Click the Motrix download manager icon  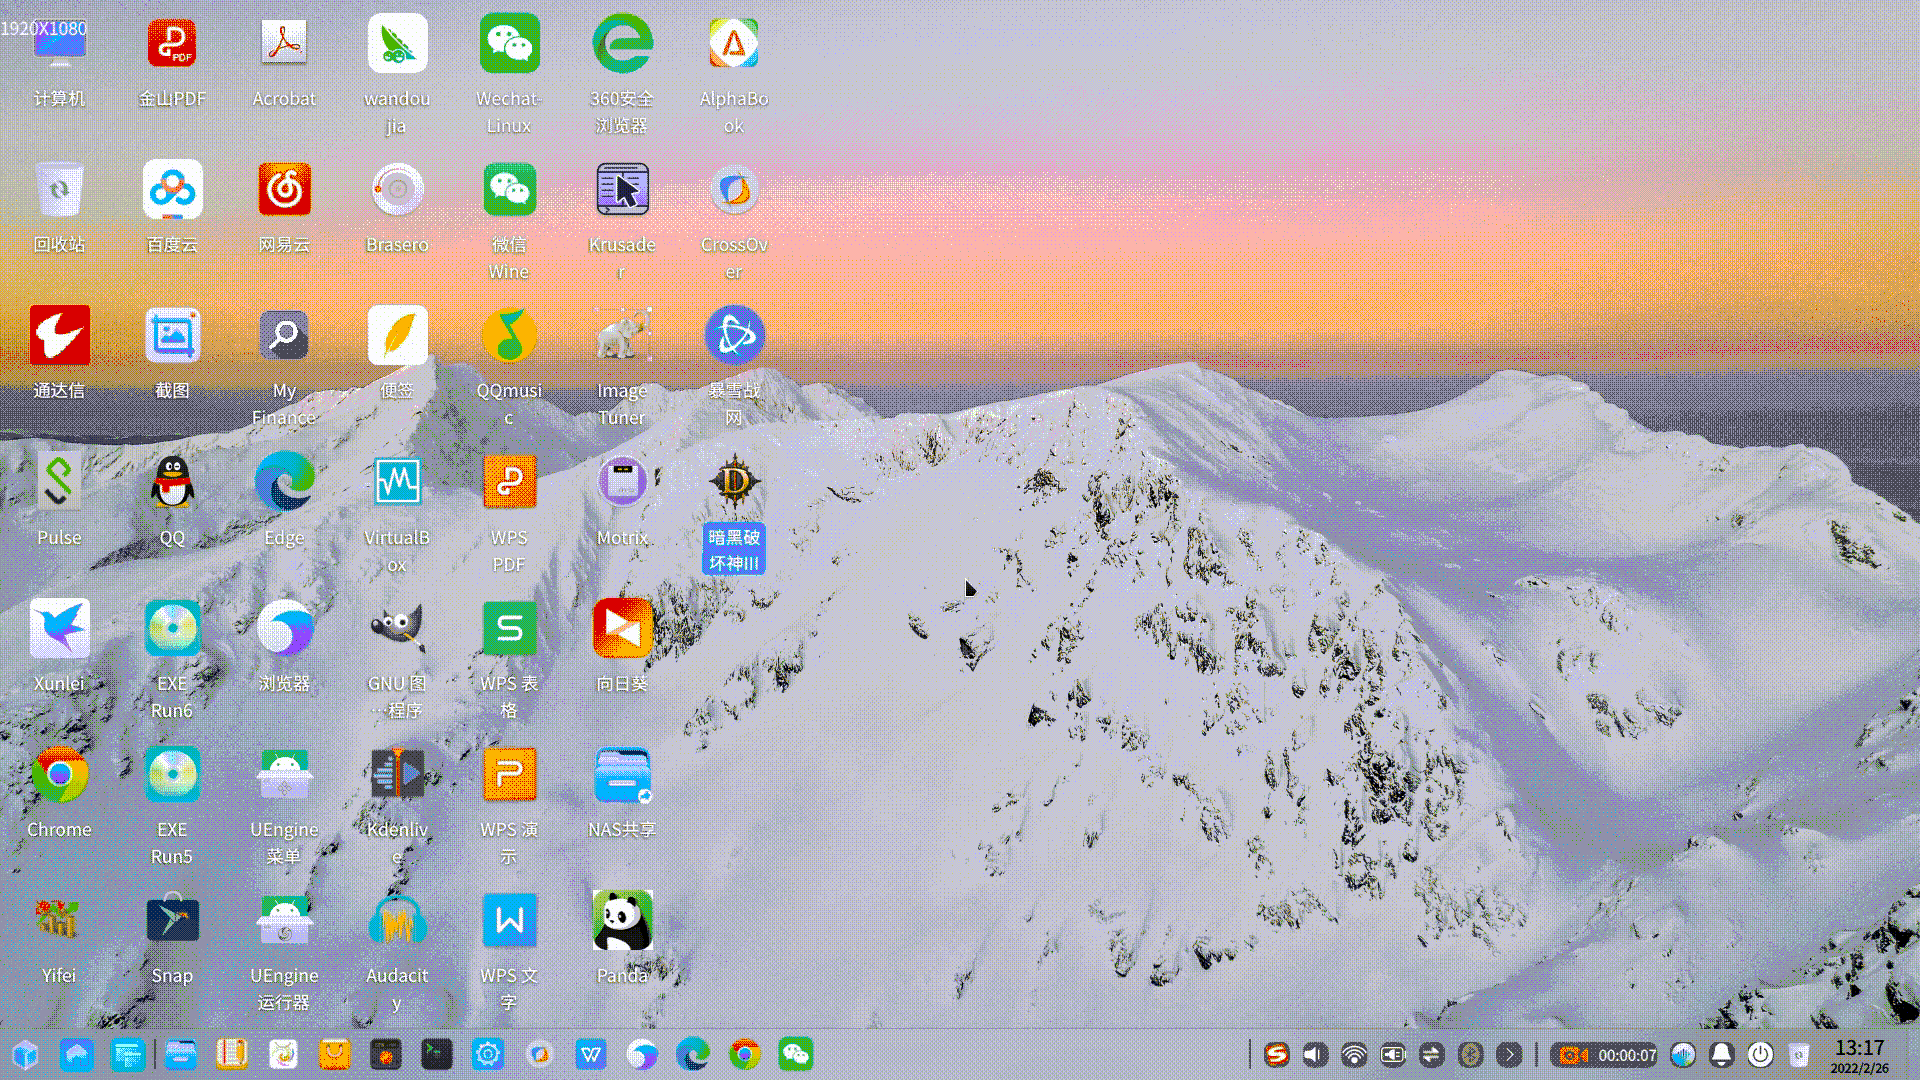click(622, 482)
